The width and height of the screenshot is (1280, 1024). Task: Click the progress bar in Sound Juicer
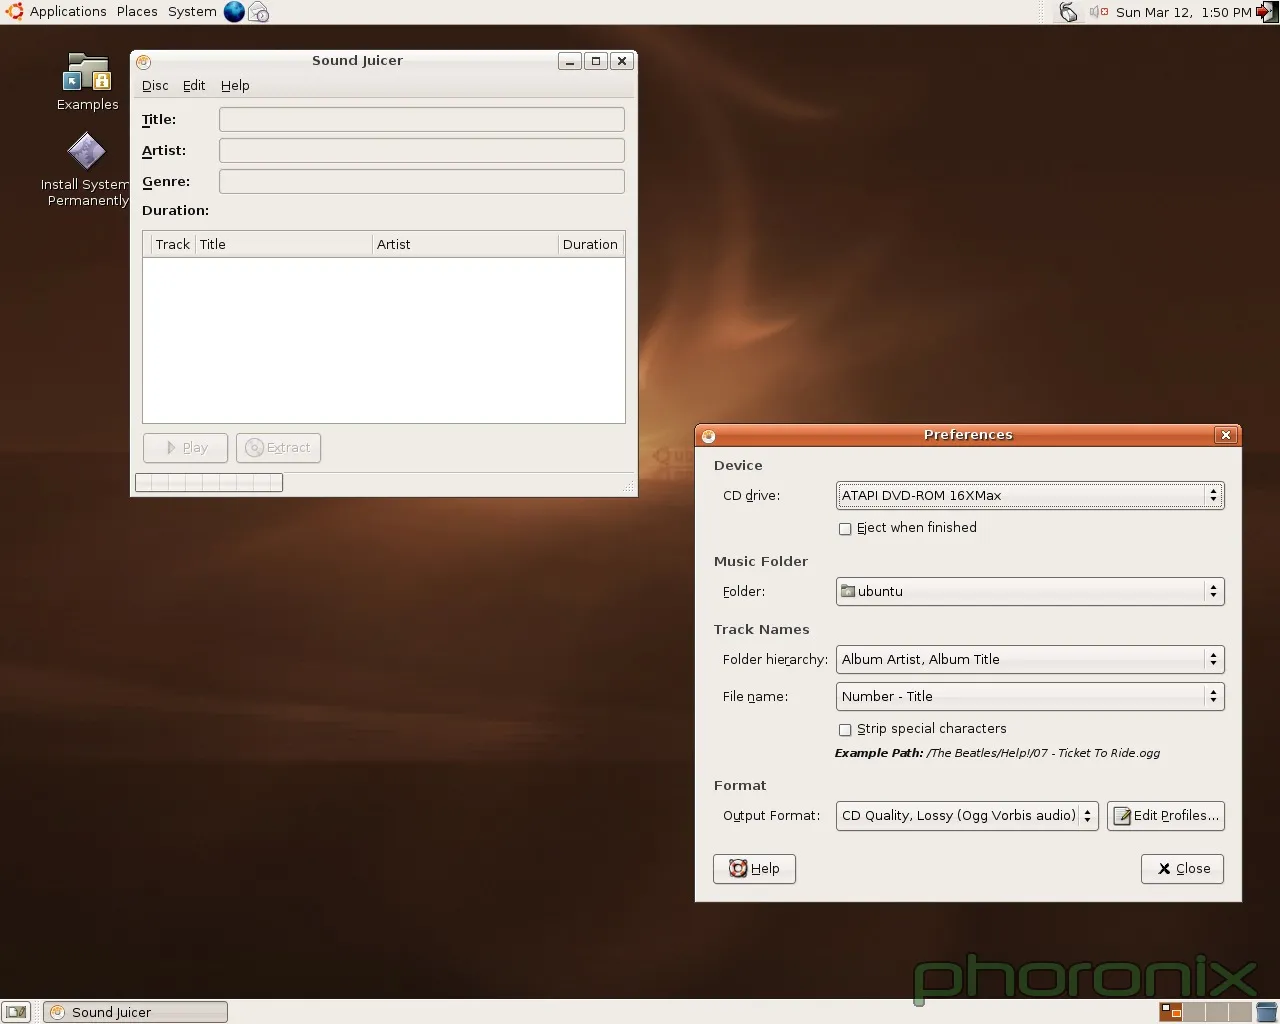pos(209,483)
